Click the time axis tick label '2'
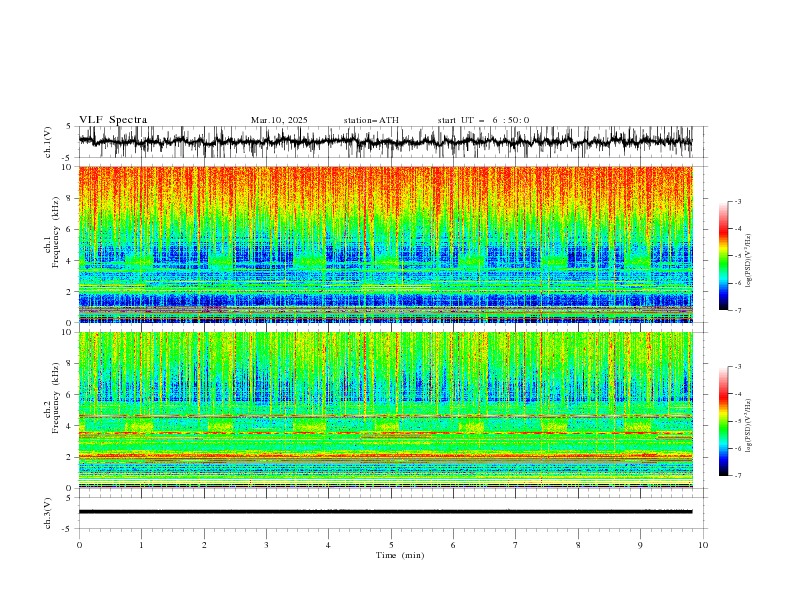The width and height of the screenshot is (792, 612). click(204, 545)
